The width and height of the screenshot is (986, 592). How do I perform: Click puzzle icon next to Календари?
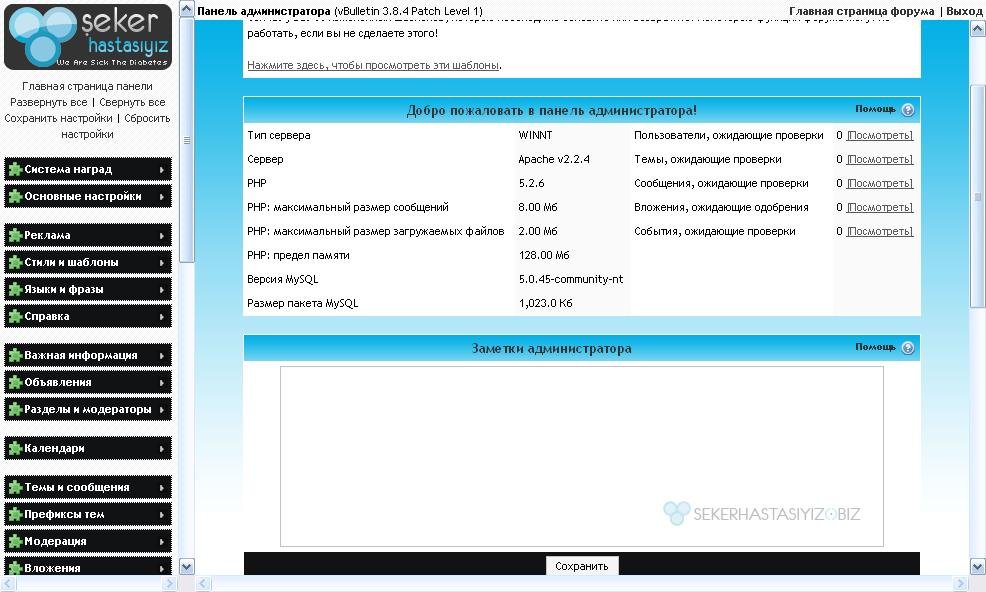pos(15,449)
